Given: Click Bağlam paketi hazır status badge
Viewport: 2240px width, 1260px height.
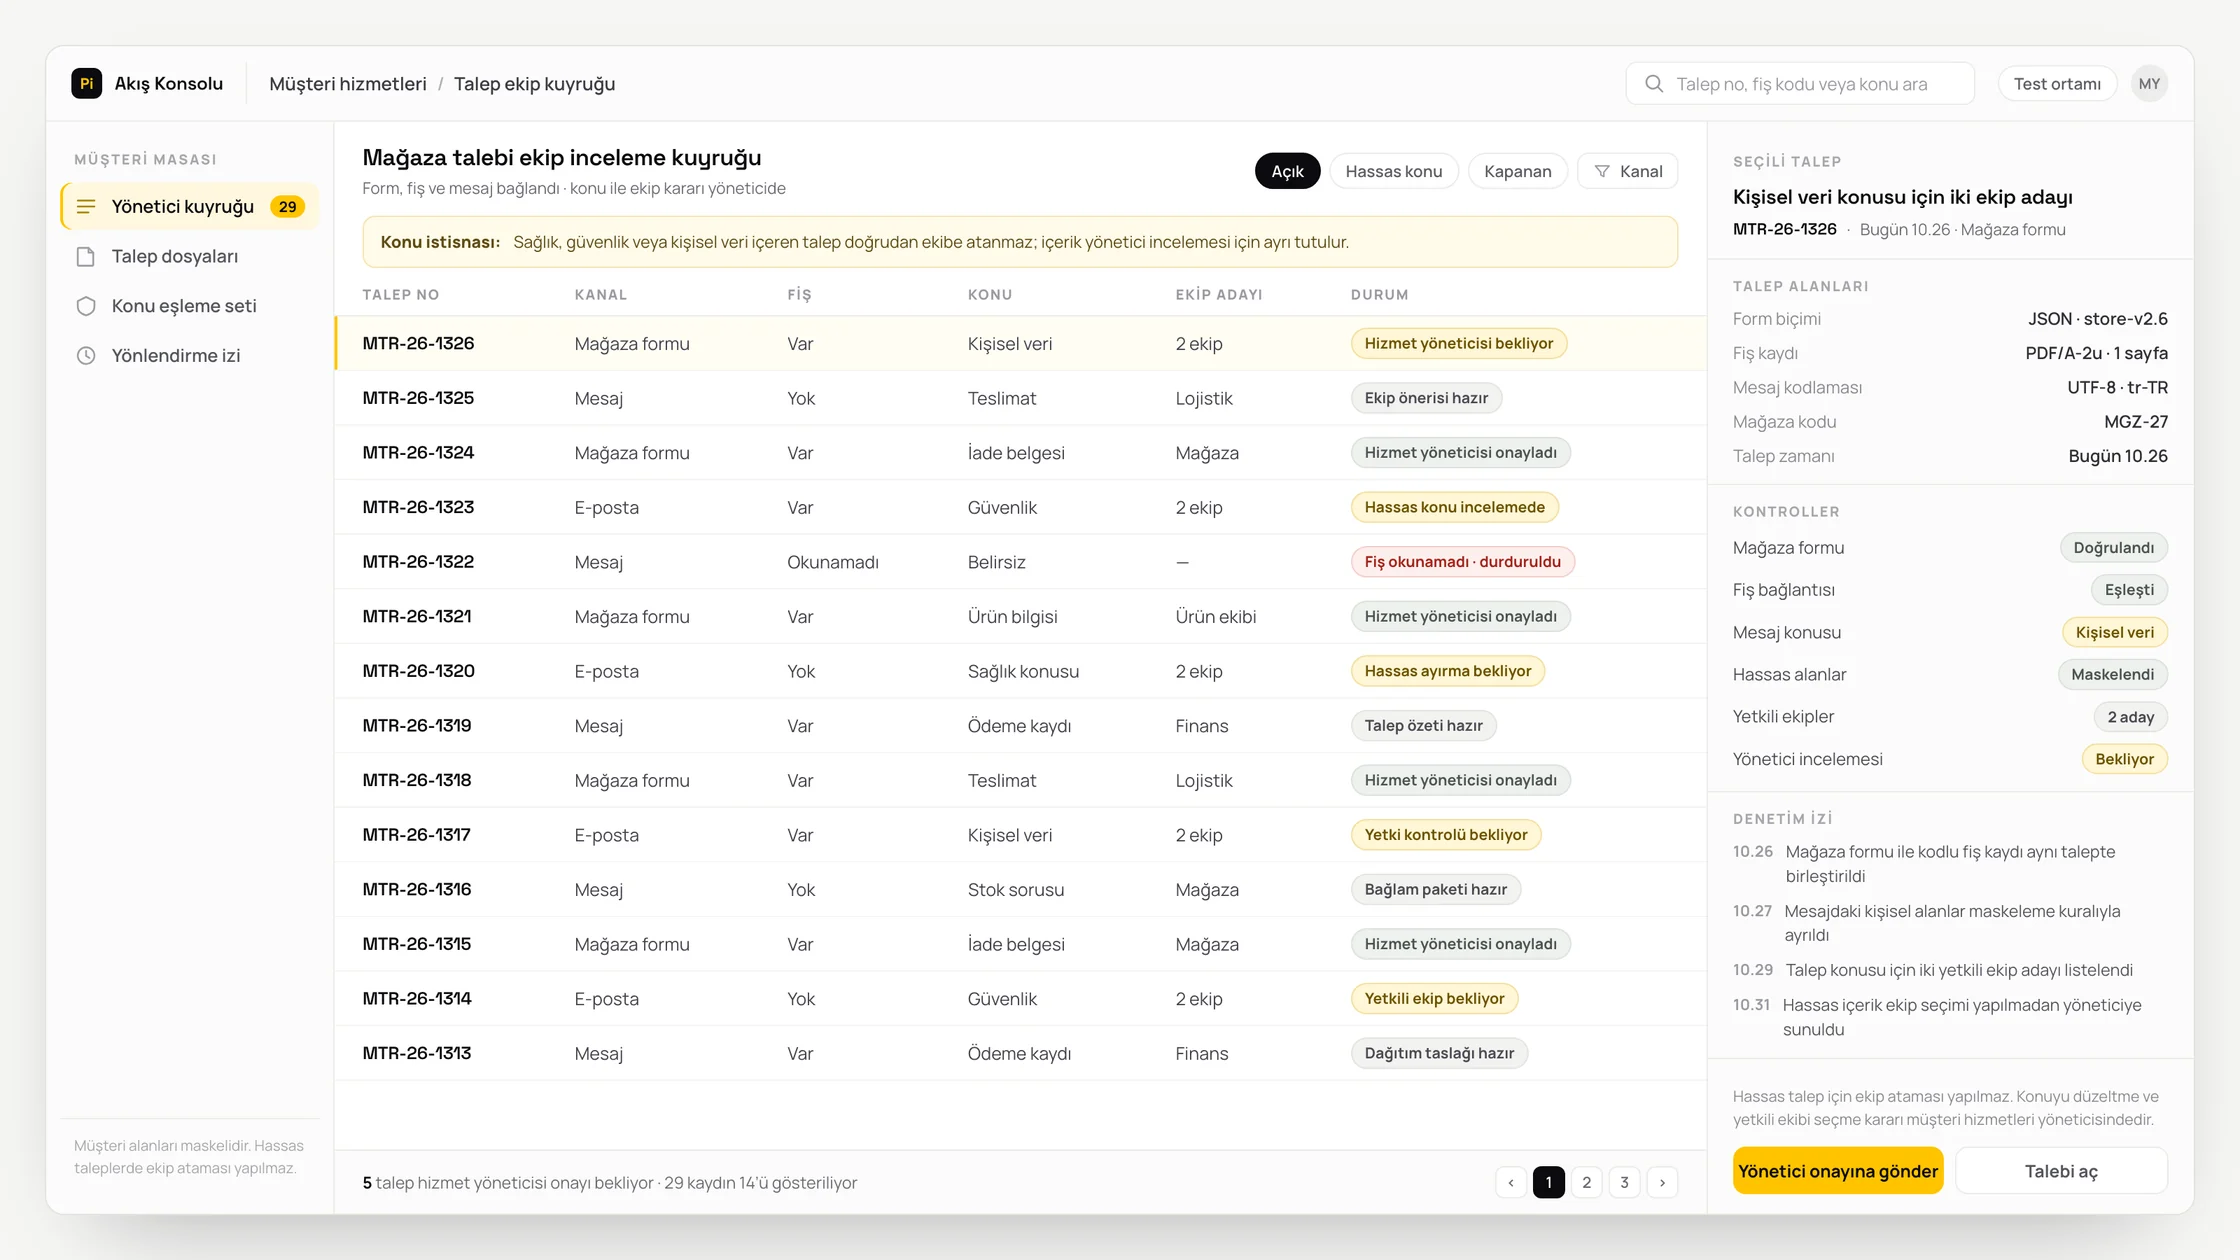Looking at the screenshot, I should pyautogui.click(x=1435, y=890).
